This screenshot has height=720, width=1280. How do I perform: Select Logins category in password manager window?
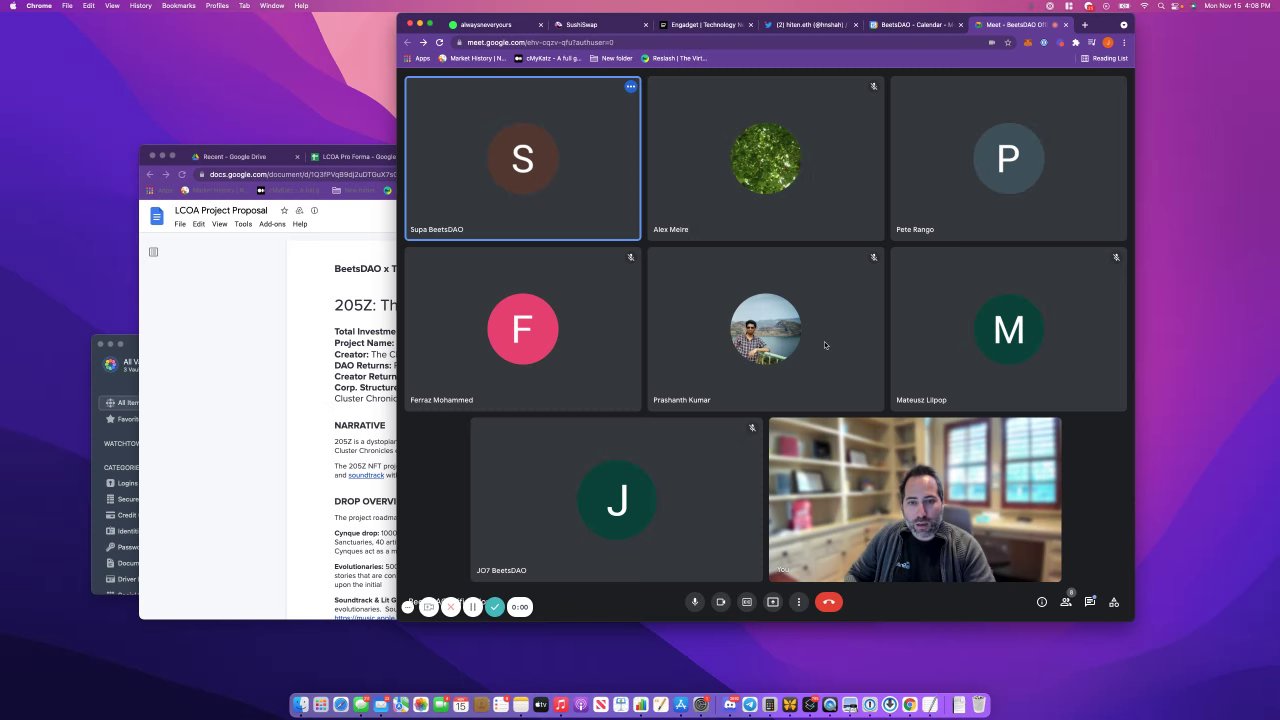point(122,483)
